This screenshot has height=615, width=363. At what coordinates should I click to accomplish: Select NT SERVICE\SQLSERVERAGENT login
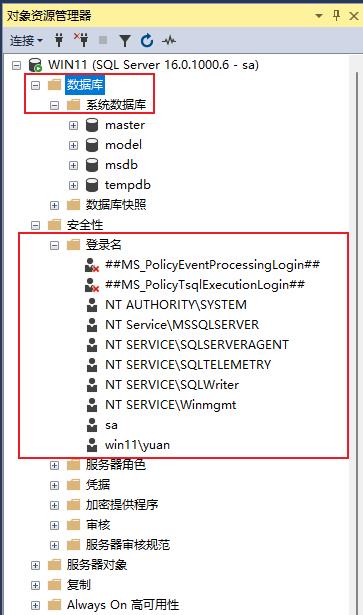pyautogui.click(x=197, y=345)
